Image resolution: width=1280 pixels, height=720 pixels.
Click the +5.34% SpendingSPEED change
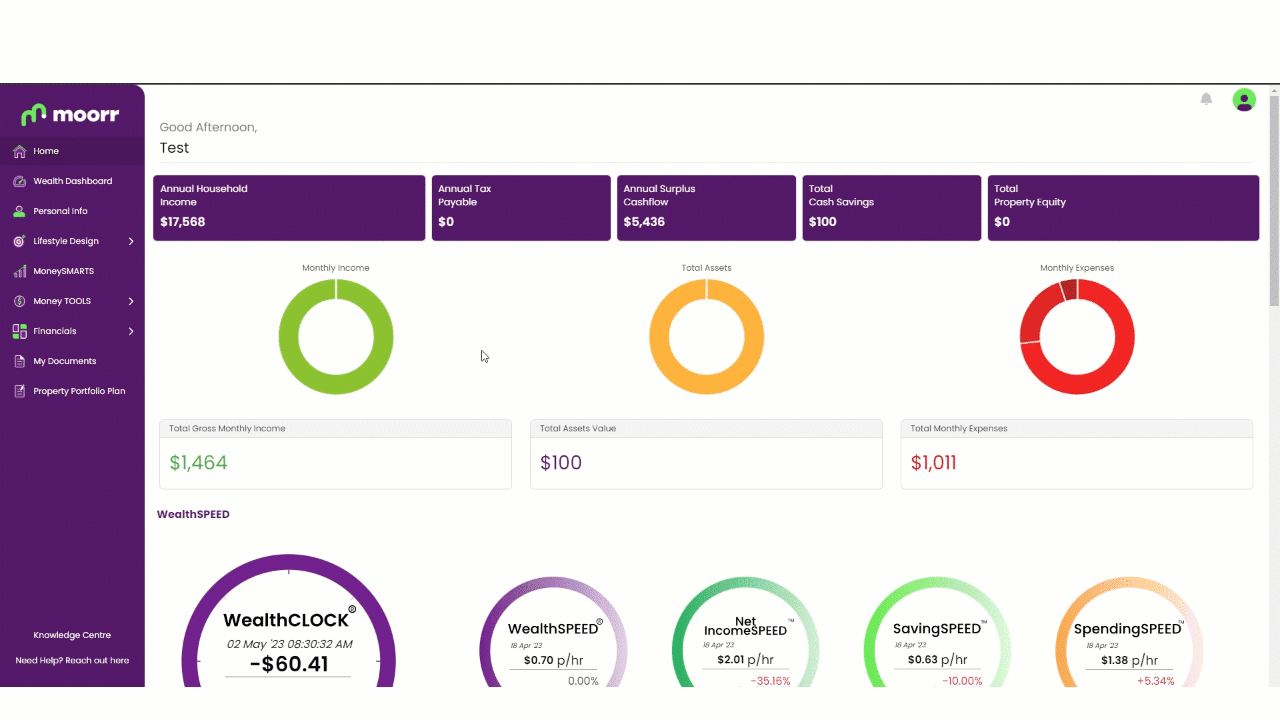tap(1156, 681)
